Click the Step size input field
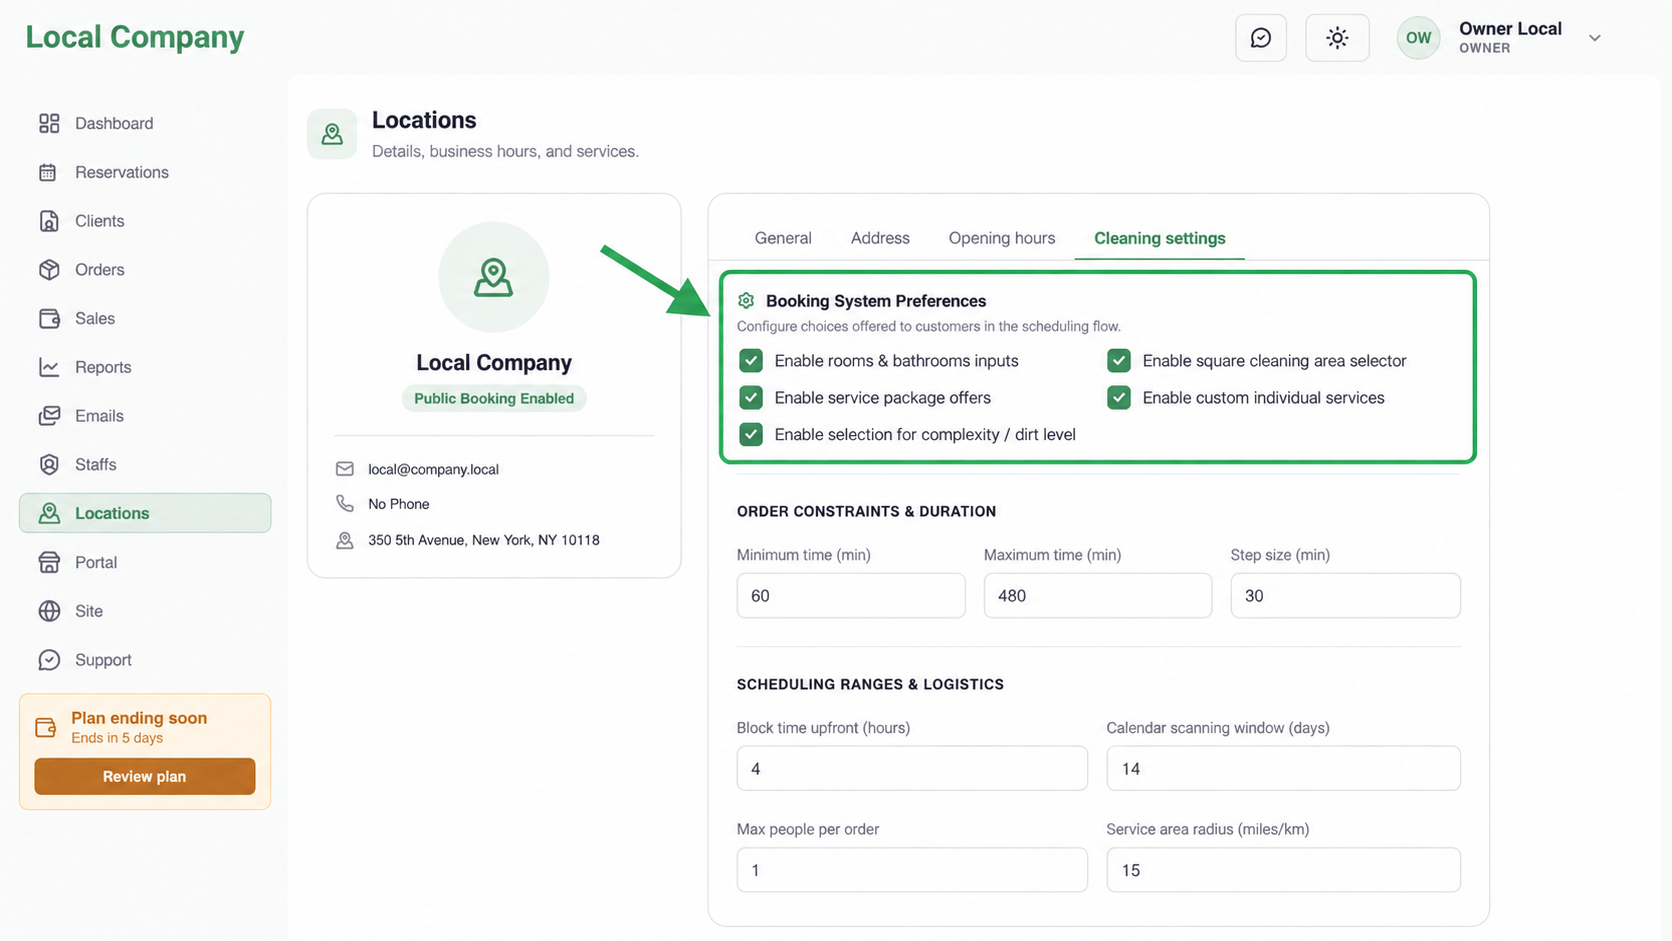The image size is (1672, 941). point(1345,595)
